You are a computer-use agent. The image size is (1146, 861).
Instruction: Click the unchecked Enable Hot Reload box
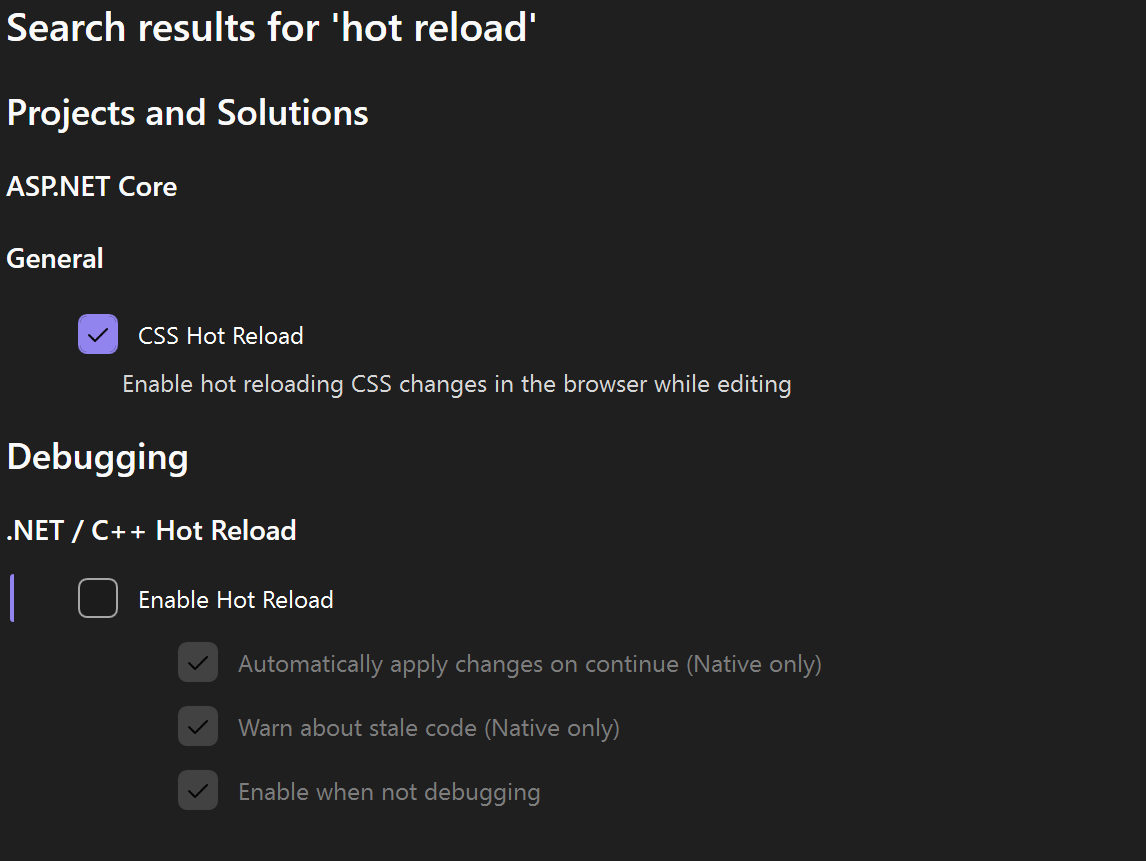(x=97, y=598)
